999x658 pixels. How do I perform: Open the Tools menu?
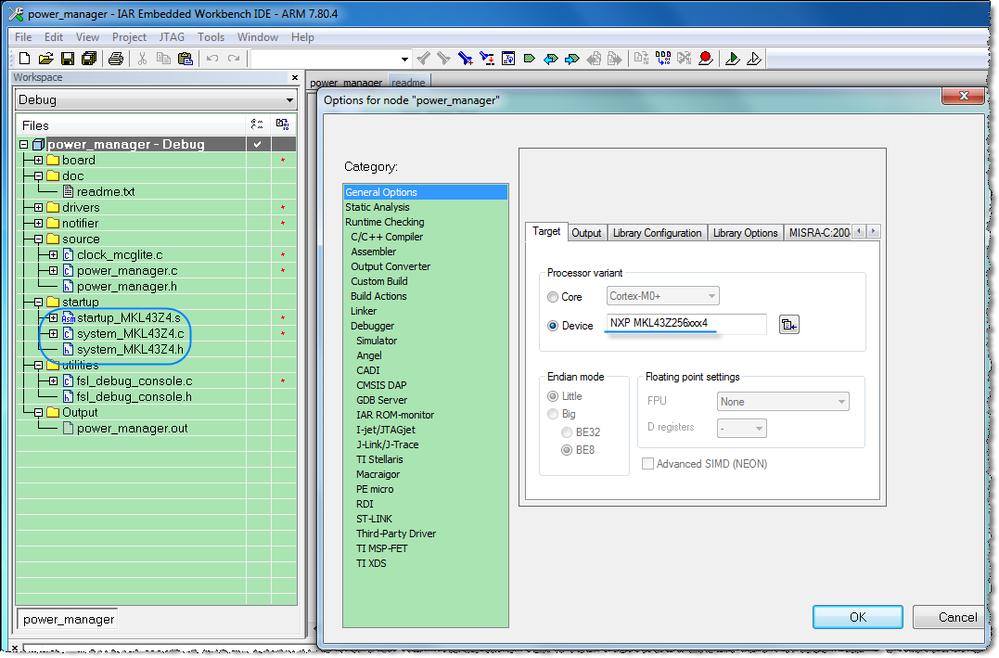click(211, 37)
